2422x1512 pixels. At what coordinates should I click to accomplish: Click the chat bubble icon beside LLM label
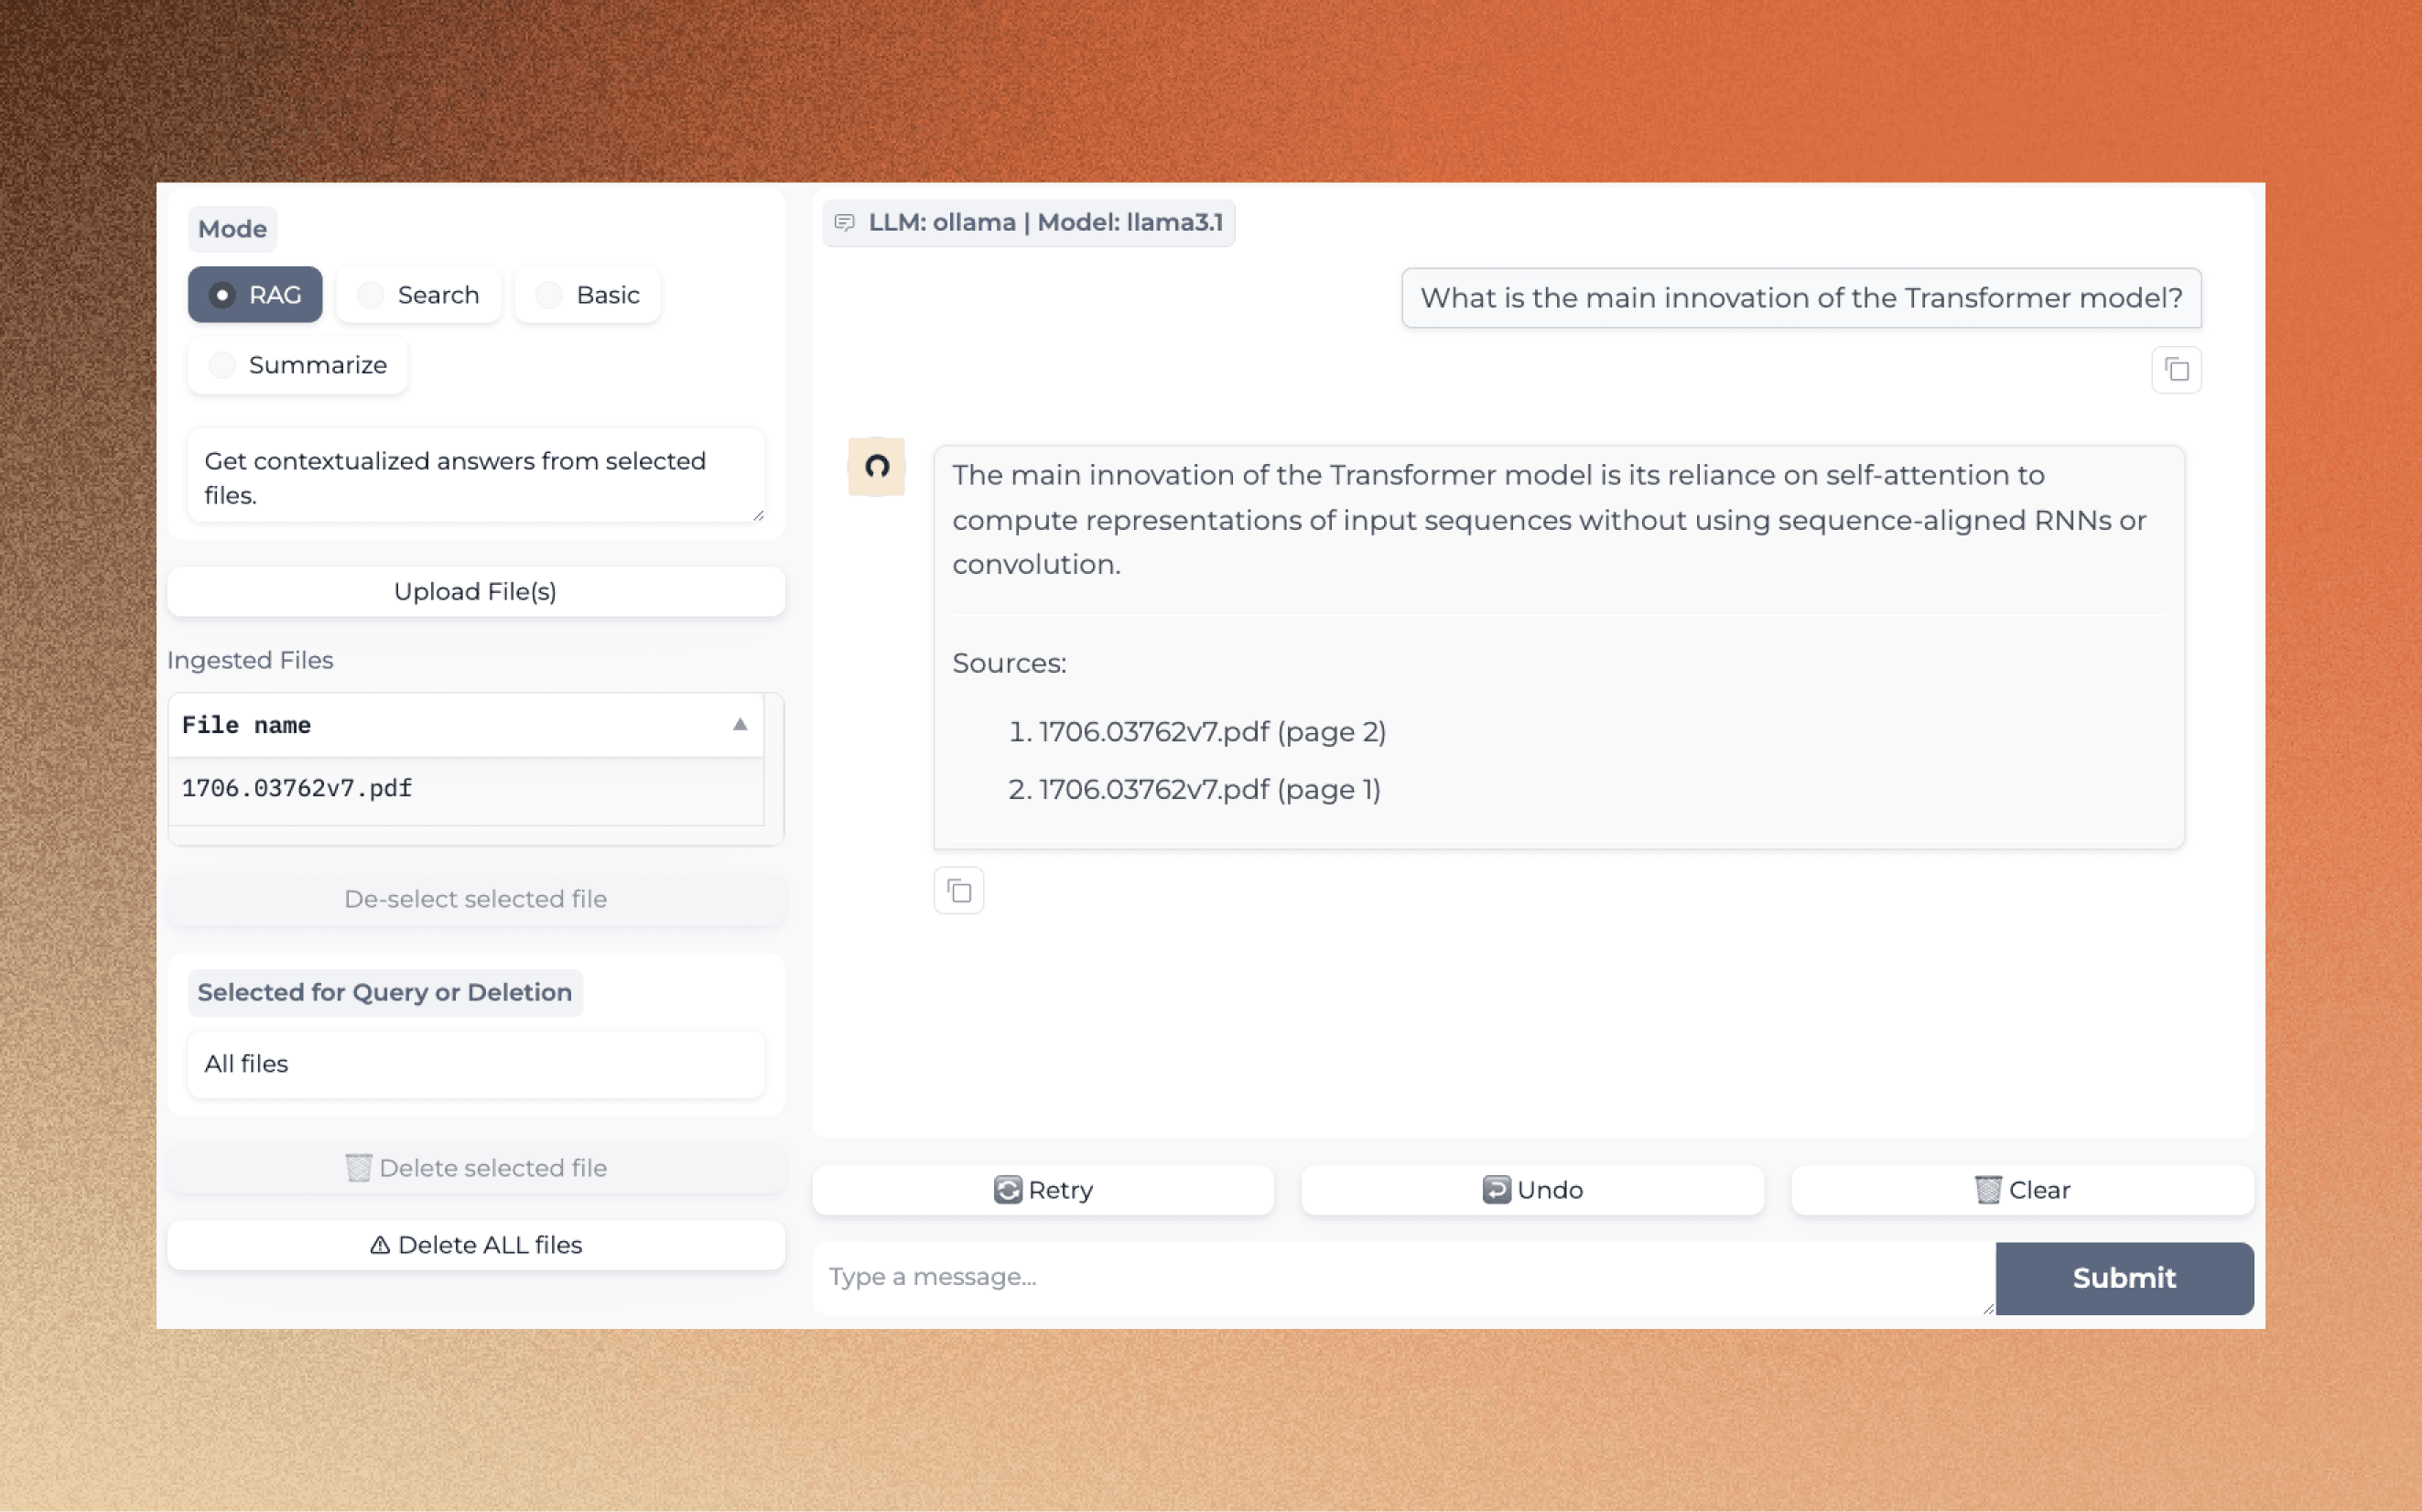[x=844, y=222]
